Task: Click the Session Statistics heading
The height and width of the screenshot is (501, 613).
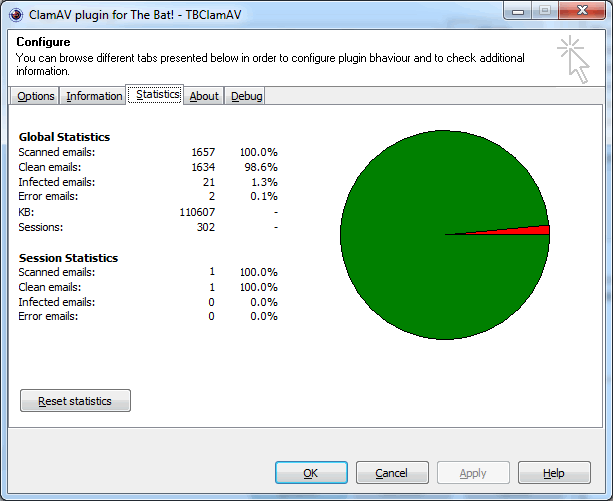Action: 68,258
